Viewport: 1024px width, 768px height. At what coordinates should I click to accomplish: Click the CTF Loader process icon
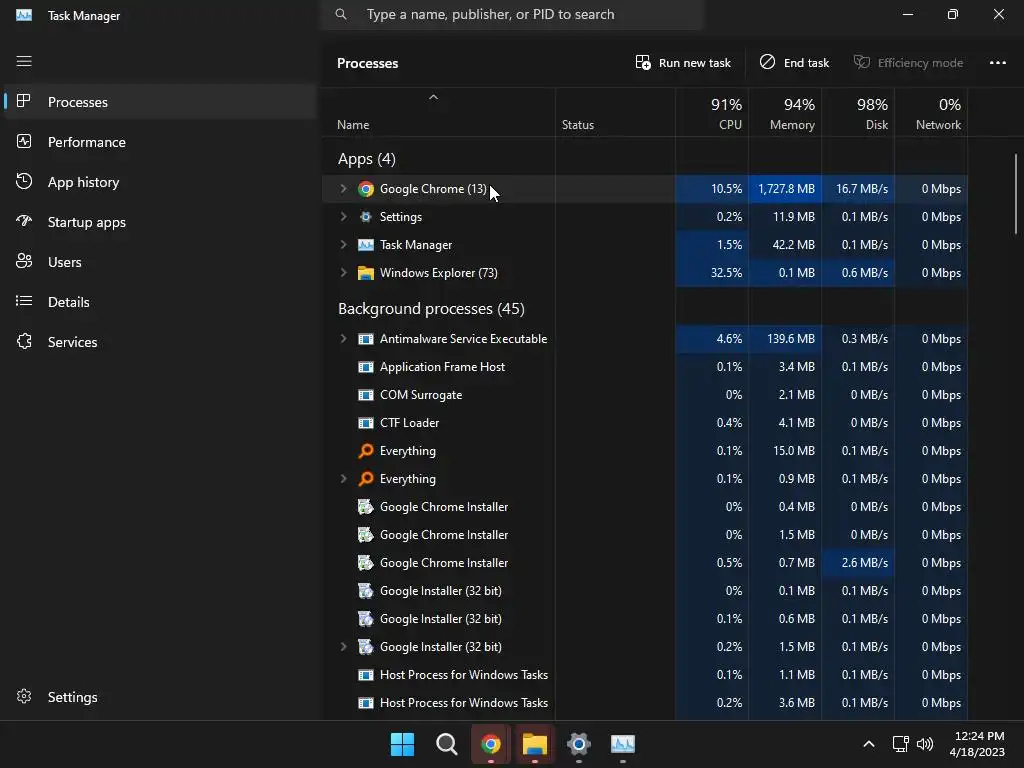(x=366, y=423)
